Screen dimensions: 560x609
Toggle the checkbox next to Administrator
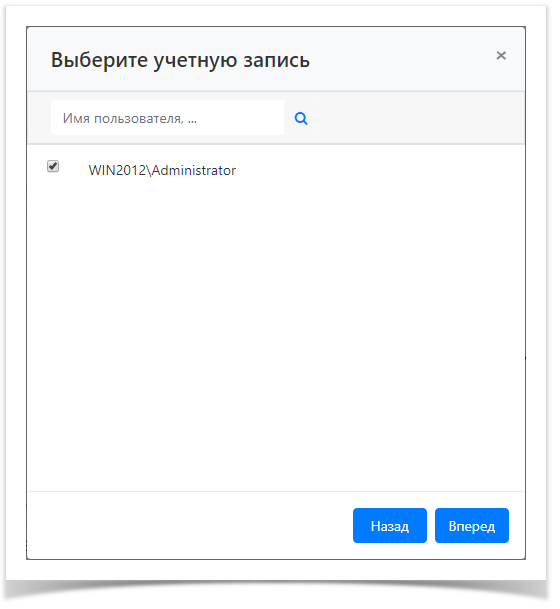[x=53, y=166]
